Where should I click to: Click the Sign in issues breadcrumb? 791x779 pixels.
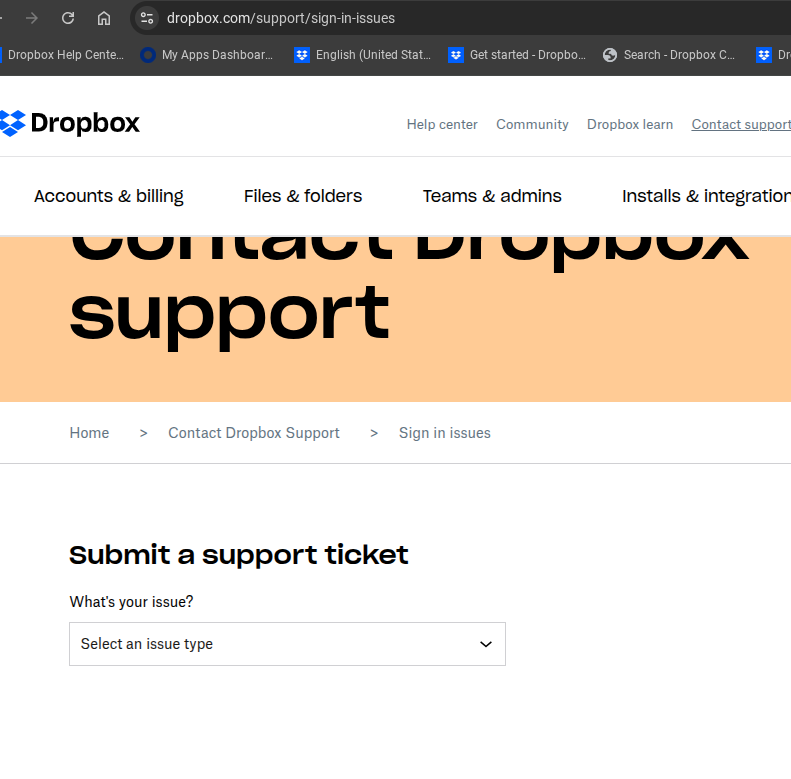coord(444,433)
